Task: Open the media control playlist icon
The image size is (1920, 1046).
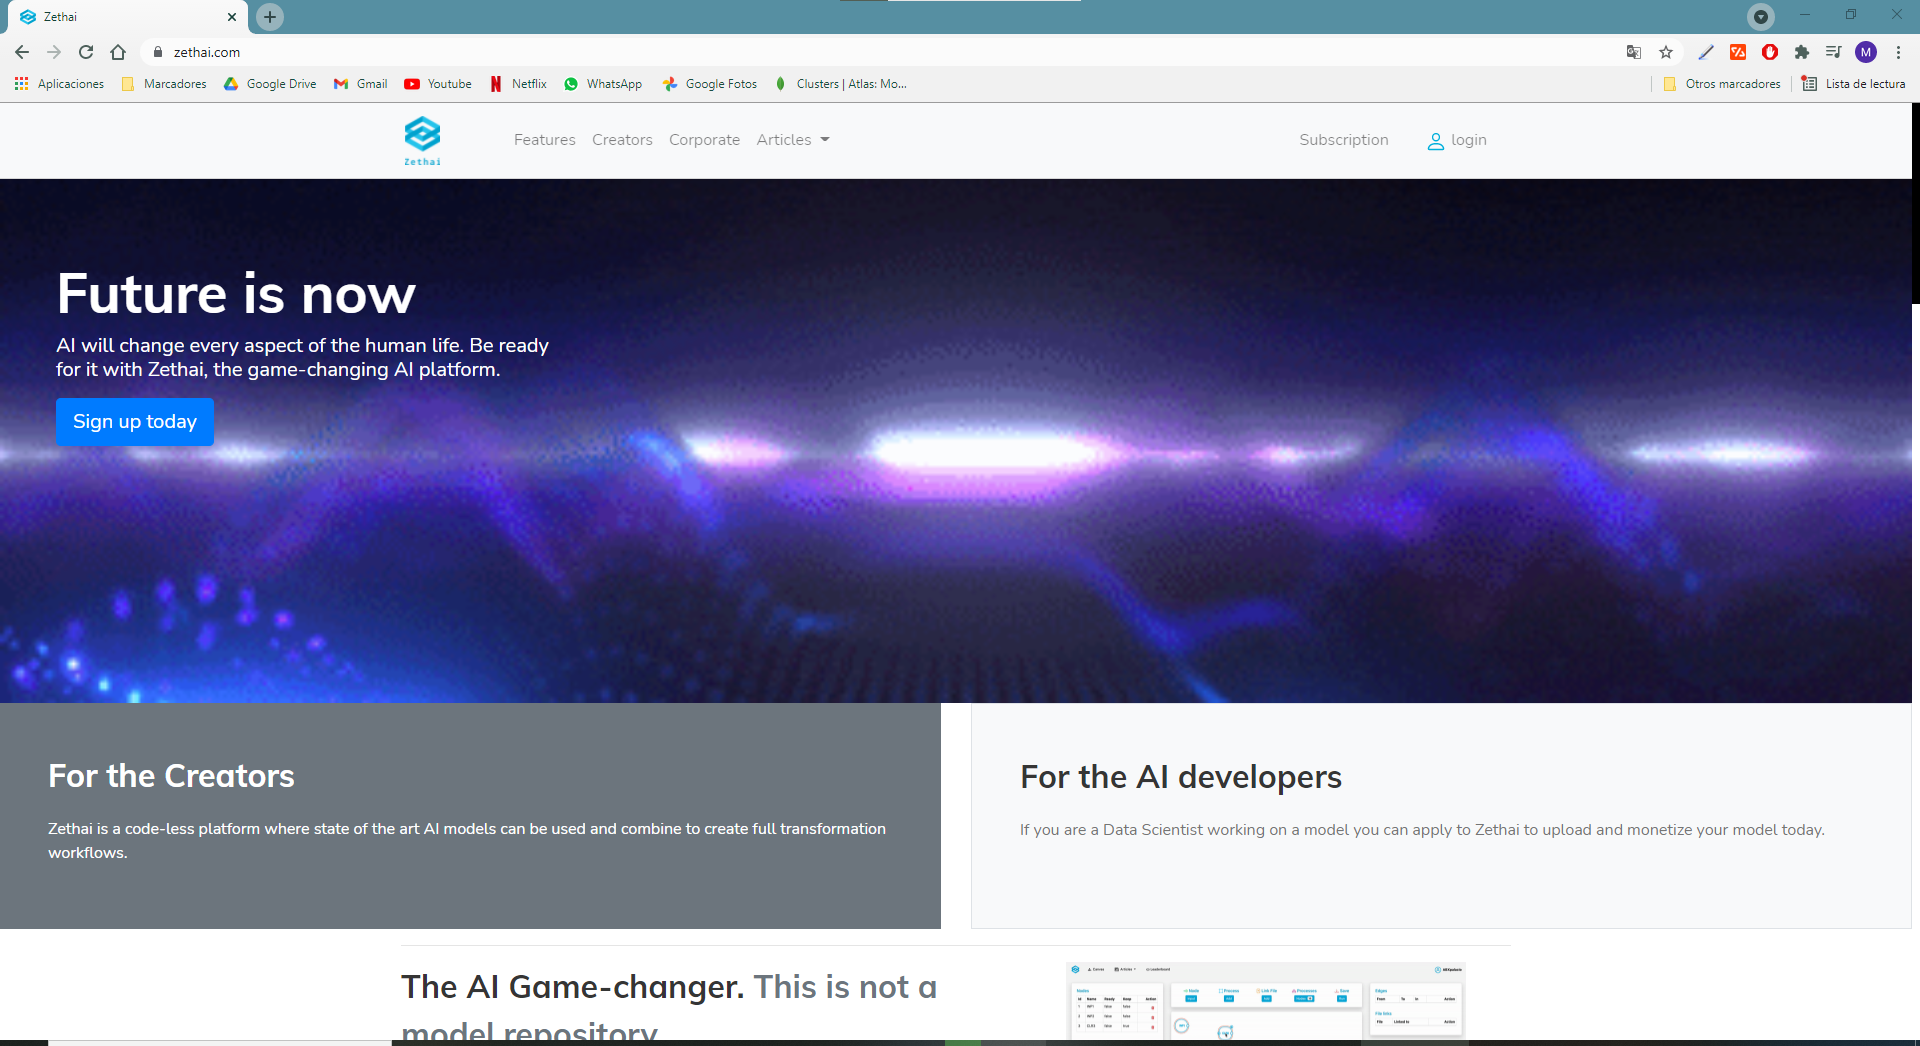Action: tap(1834, 52)
